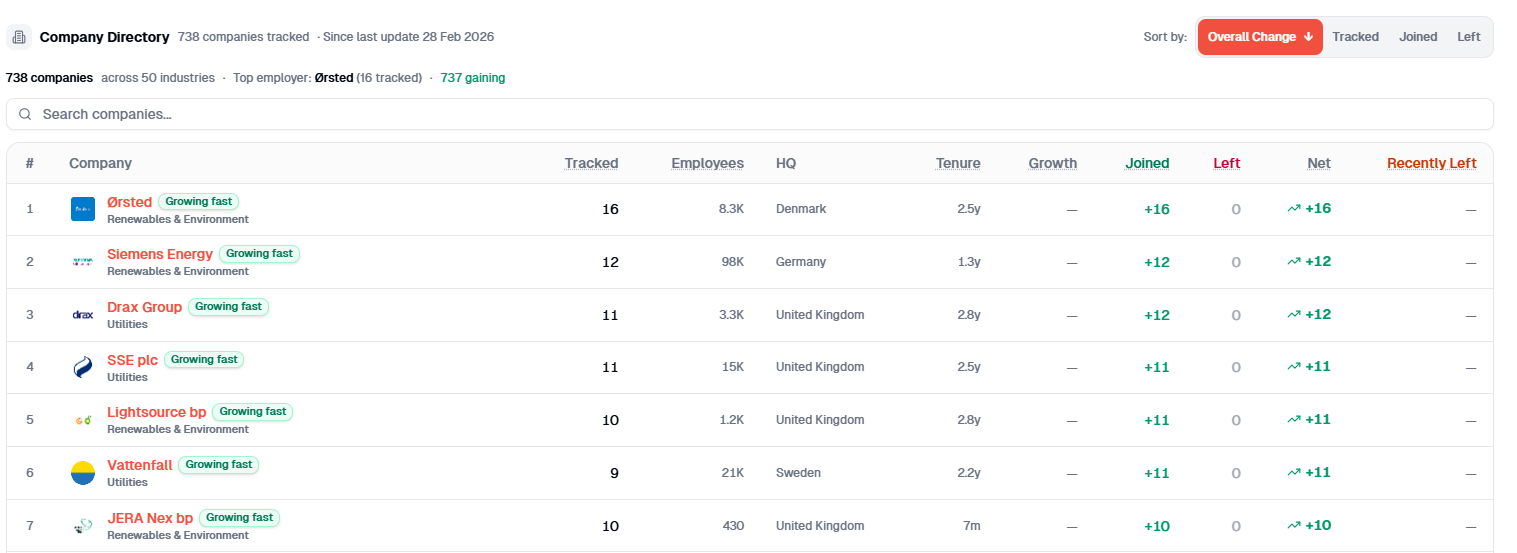Screen dimensions: 1517x553
Task: Click the Growing fast badge beside Lightsource bp
Action: 253,412
